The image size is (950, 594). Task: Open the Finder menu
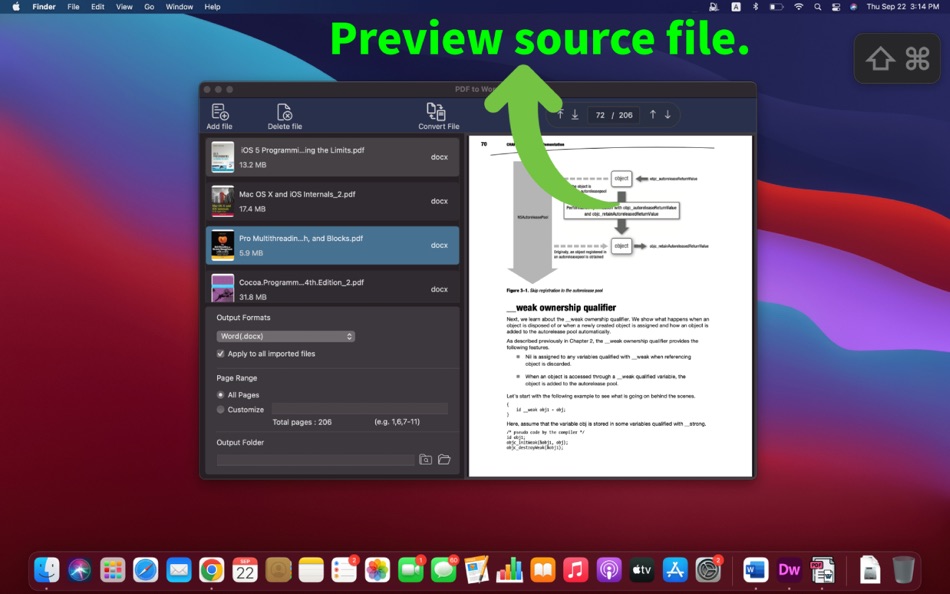click(x=44, y=7)
